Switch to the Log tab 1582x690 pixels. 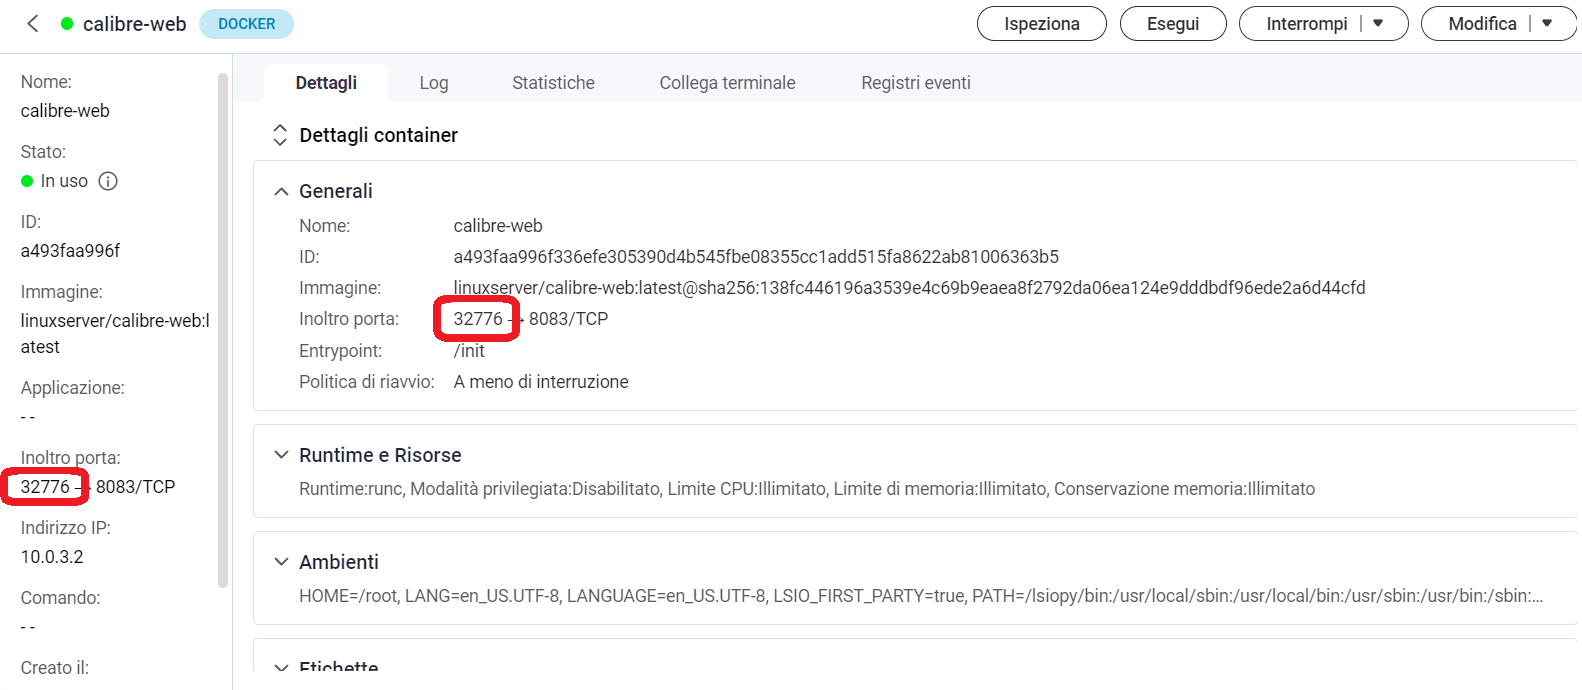[x=433, y=83]
